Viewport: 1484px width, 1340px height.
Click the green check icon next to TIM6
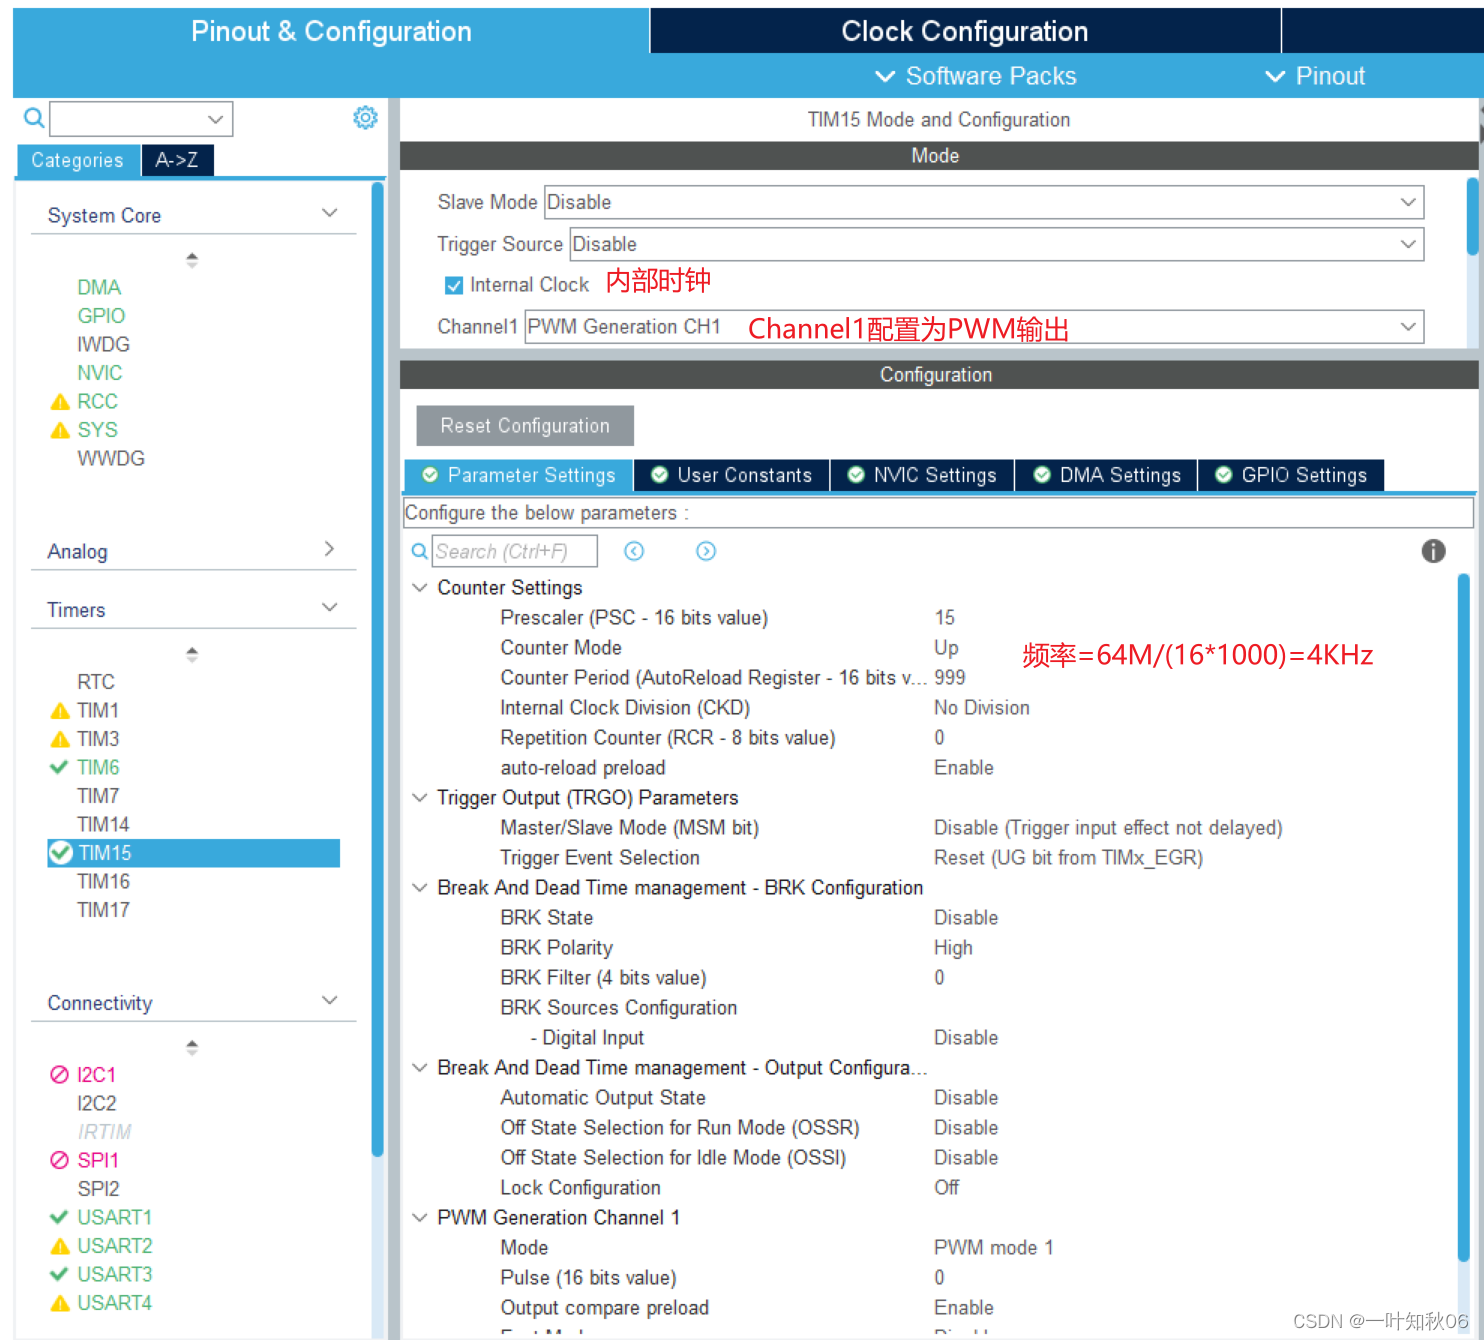[x=59, y=767]
